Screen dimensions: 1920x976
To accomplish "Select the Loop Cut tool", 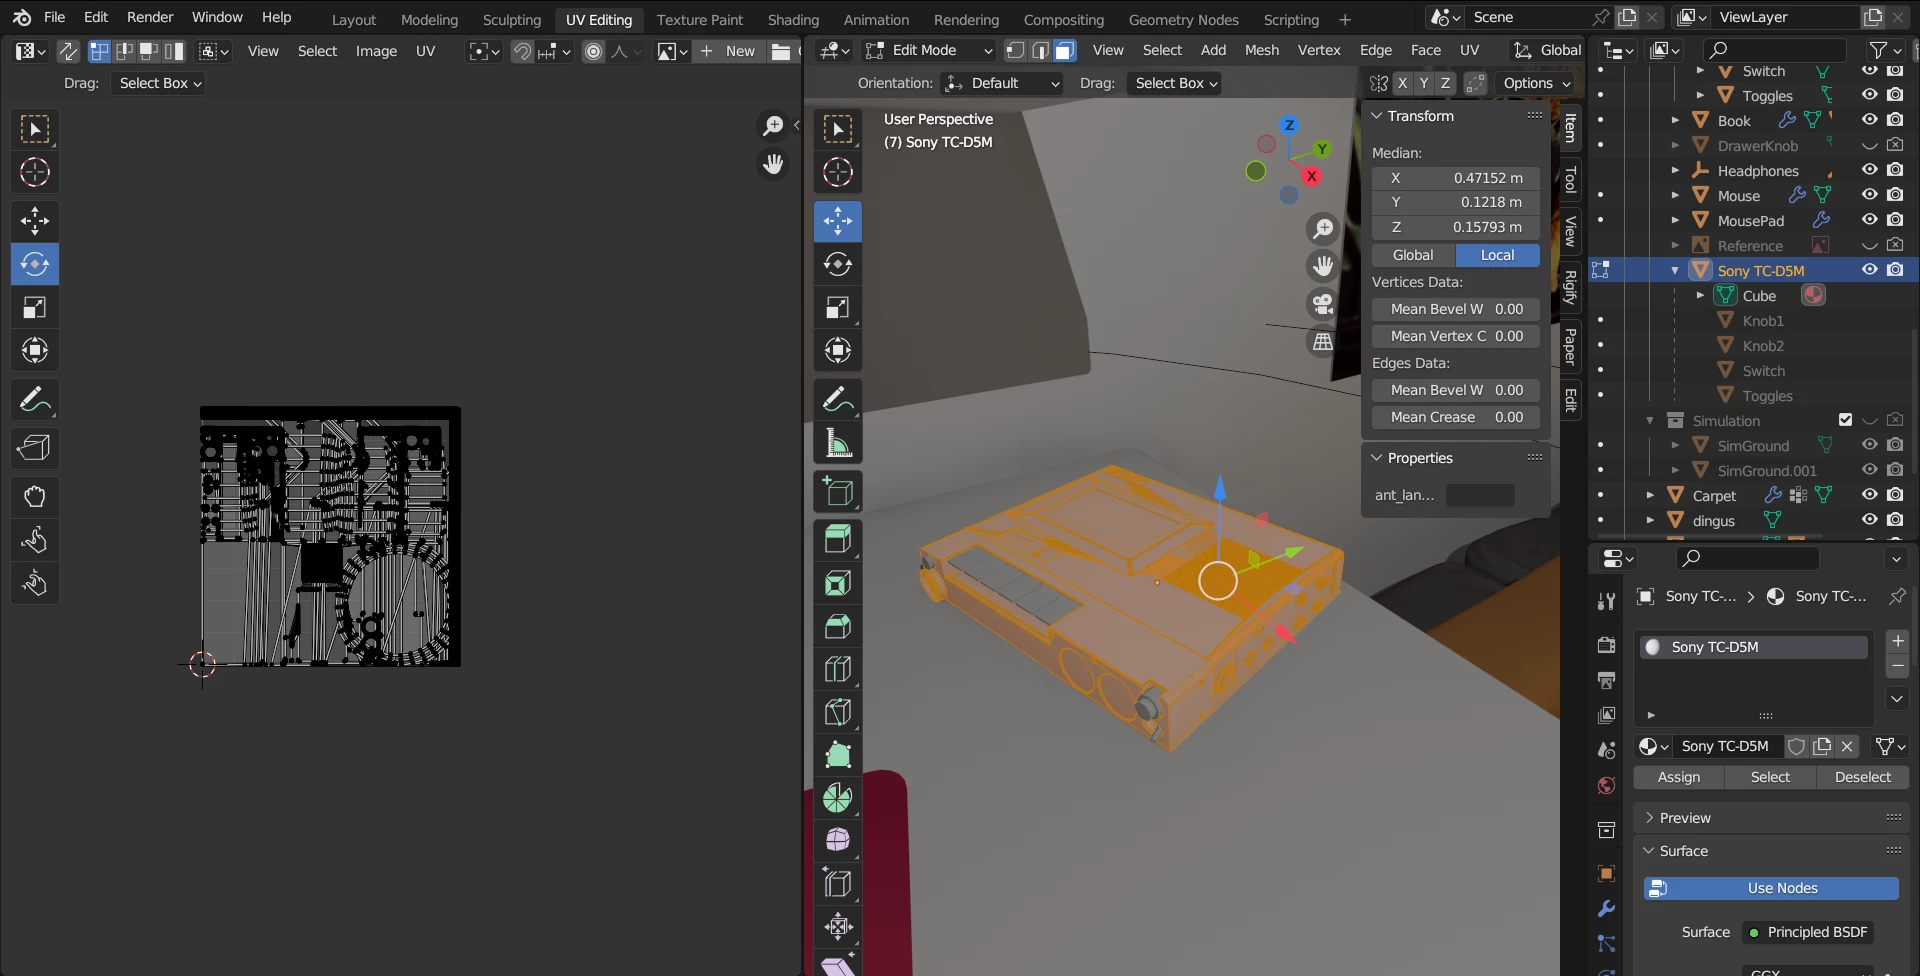I will 838,669.
